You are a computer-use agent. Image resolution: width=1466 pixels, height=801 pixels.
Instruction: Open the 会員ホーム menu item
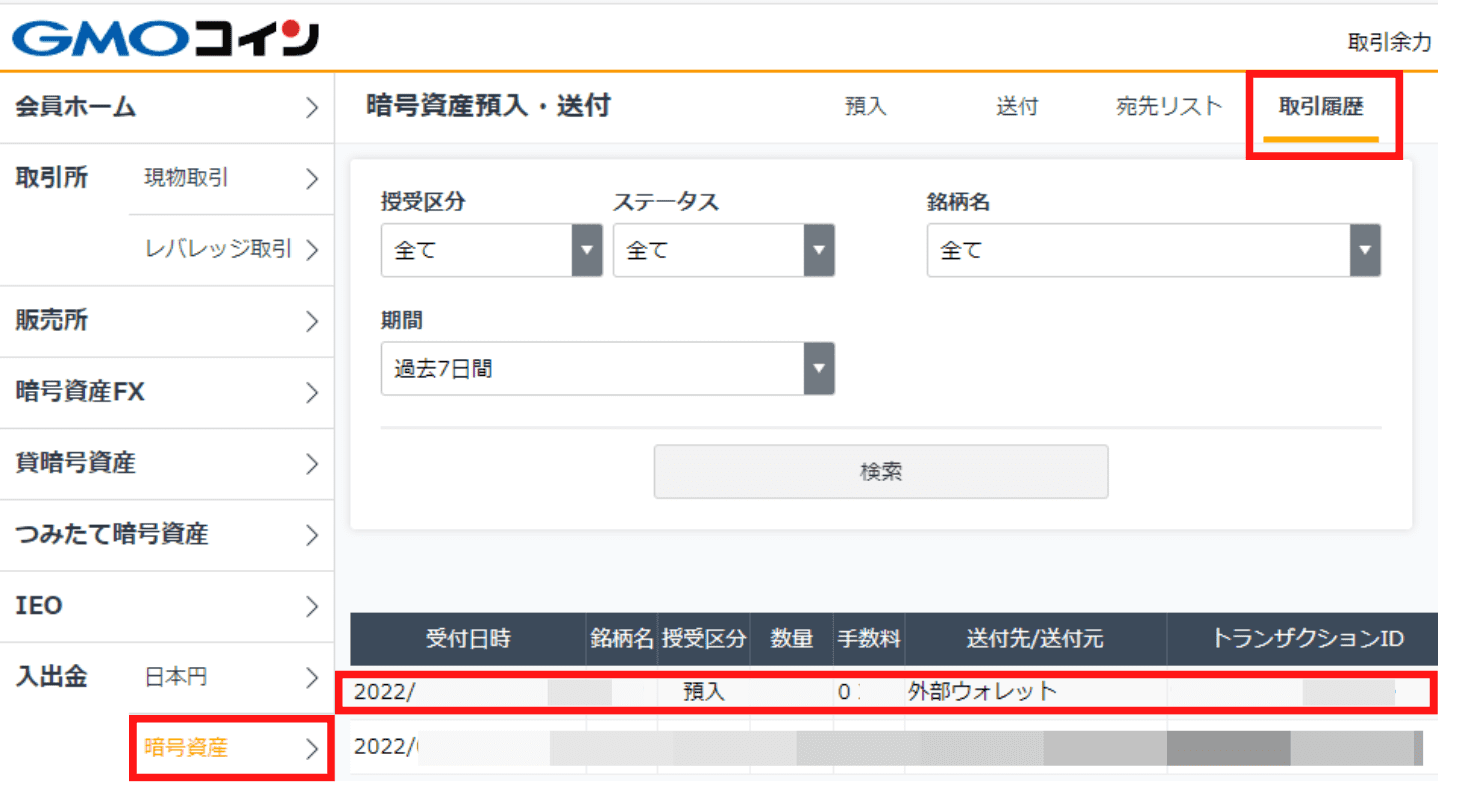tap(167, 107)
